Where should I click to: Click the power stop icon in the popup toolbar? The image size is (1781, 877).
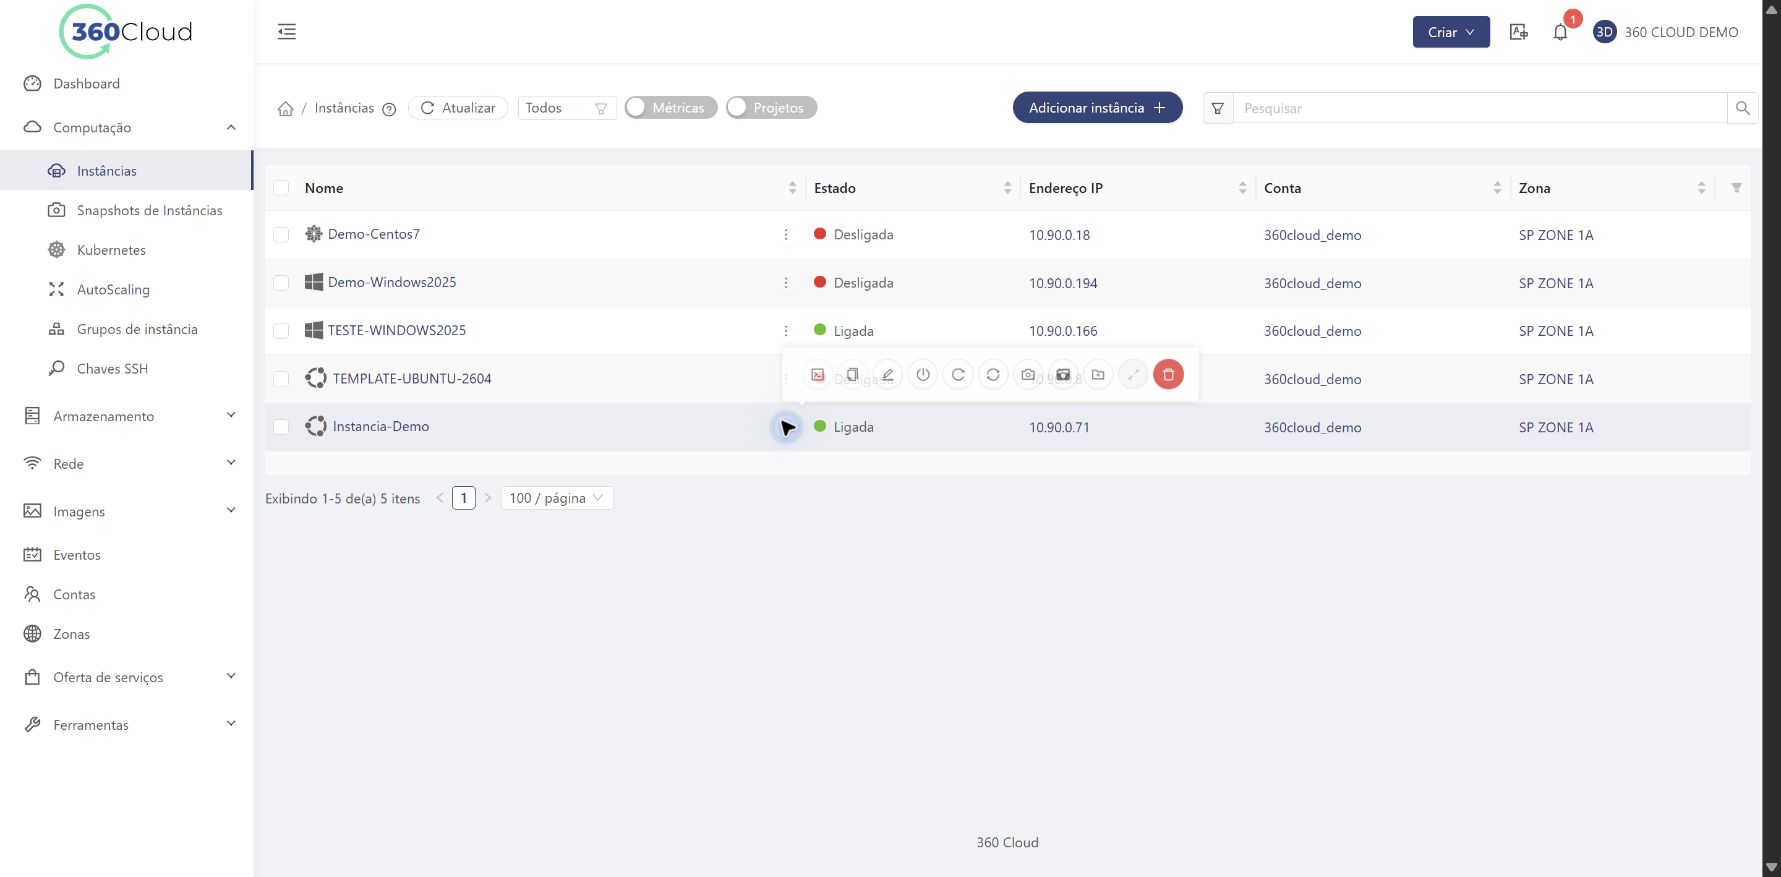click(x=923, y=375)
